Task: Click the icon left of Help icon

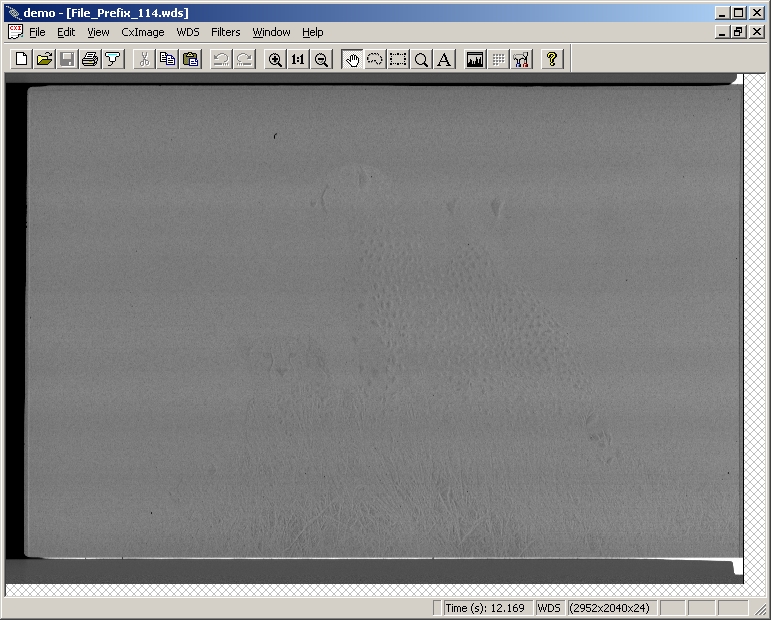Action: point(521,59)
